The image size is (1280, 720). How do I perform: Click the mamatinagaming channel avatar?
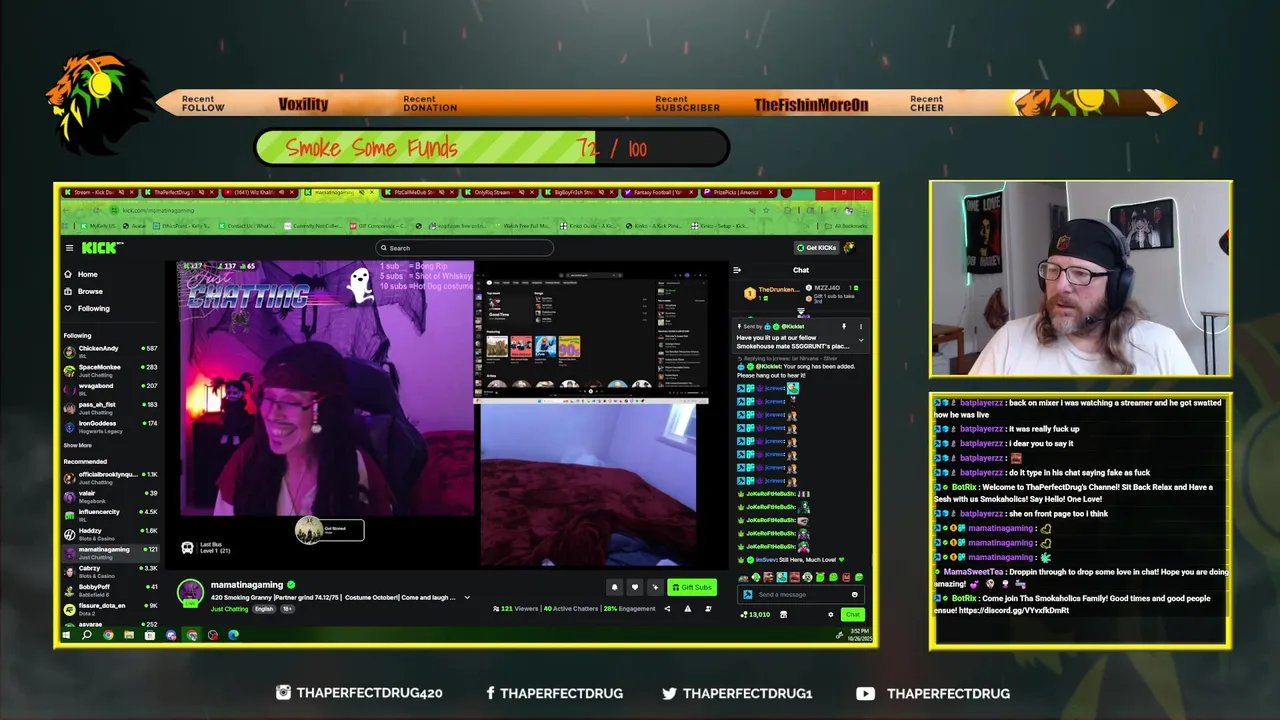pyautogui.click(x=190, y=593)
